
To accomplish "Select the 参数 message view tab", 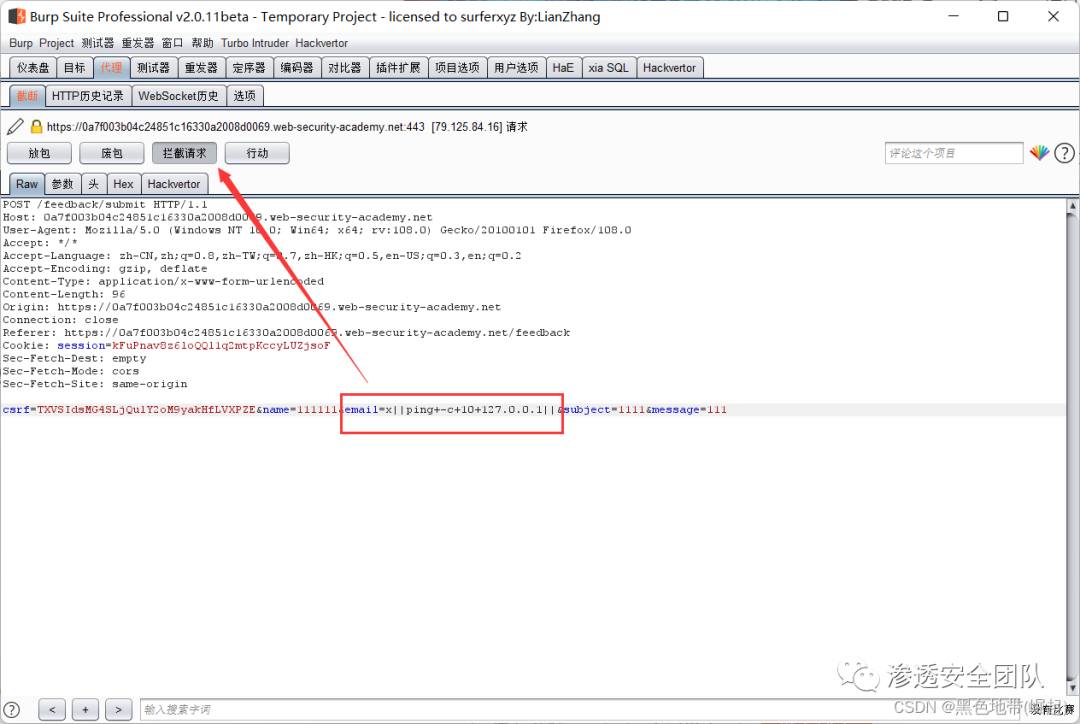I will [63, 184].
